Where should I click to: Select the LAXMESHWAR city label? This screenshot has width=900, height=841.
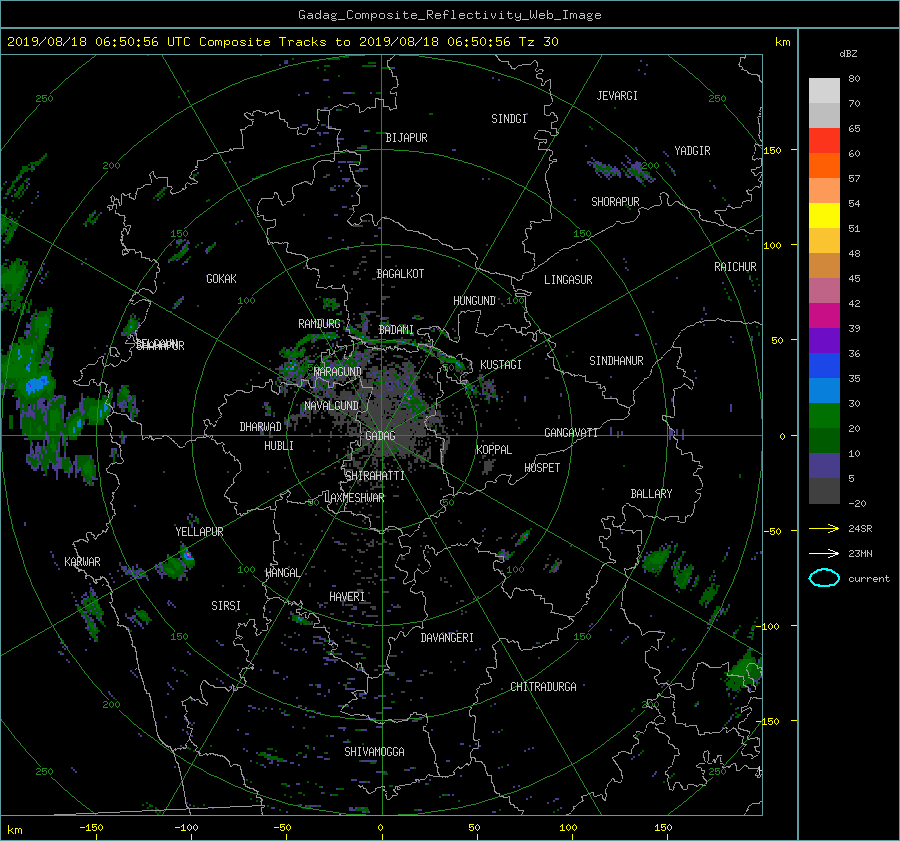[354, 498]
